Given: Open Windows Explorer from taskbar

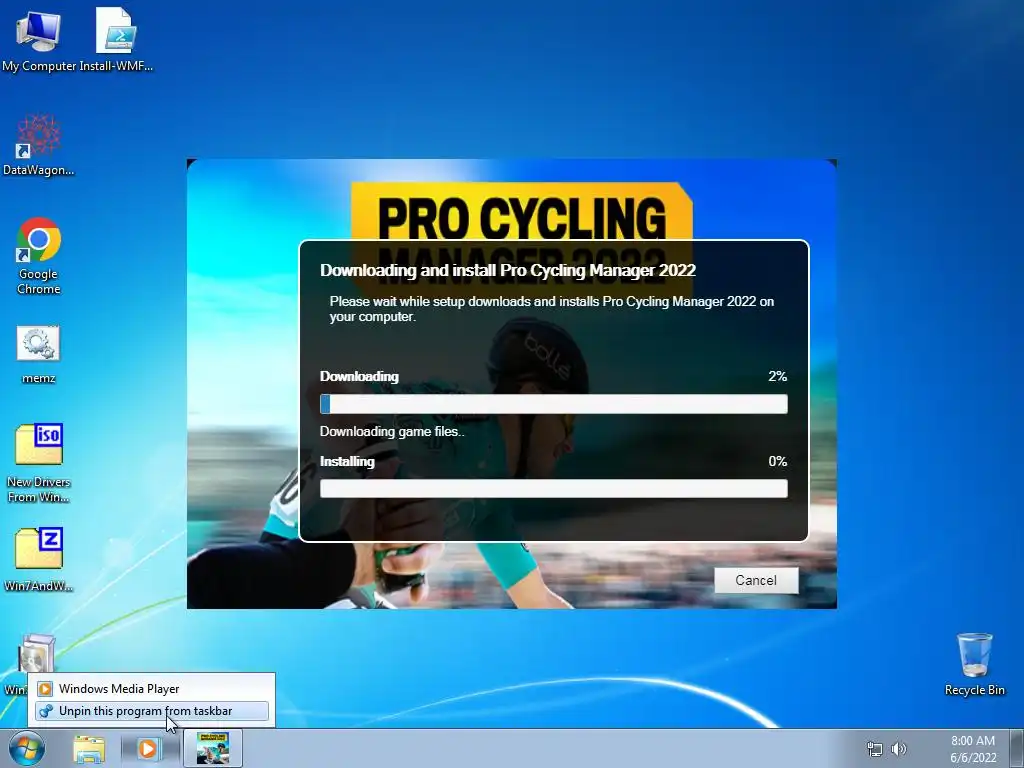Looking at the screenshot, I should (89, 749).
